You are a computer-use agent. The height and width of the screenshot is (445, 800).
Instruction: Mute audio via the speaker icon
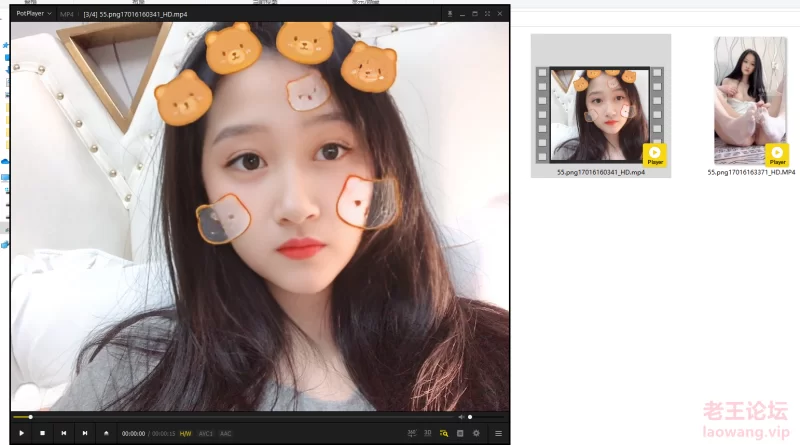click(x=461, y=417)
